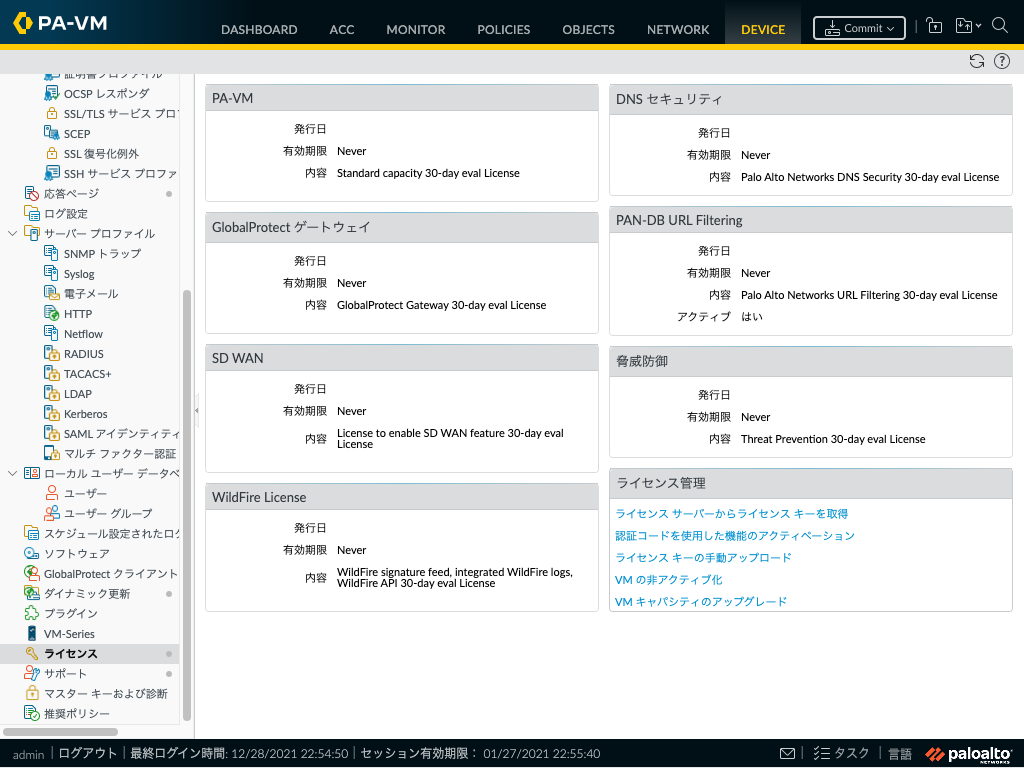
Task: Click VM キャパシティのアップグレード link
Action: [701, 601]
